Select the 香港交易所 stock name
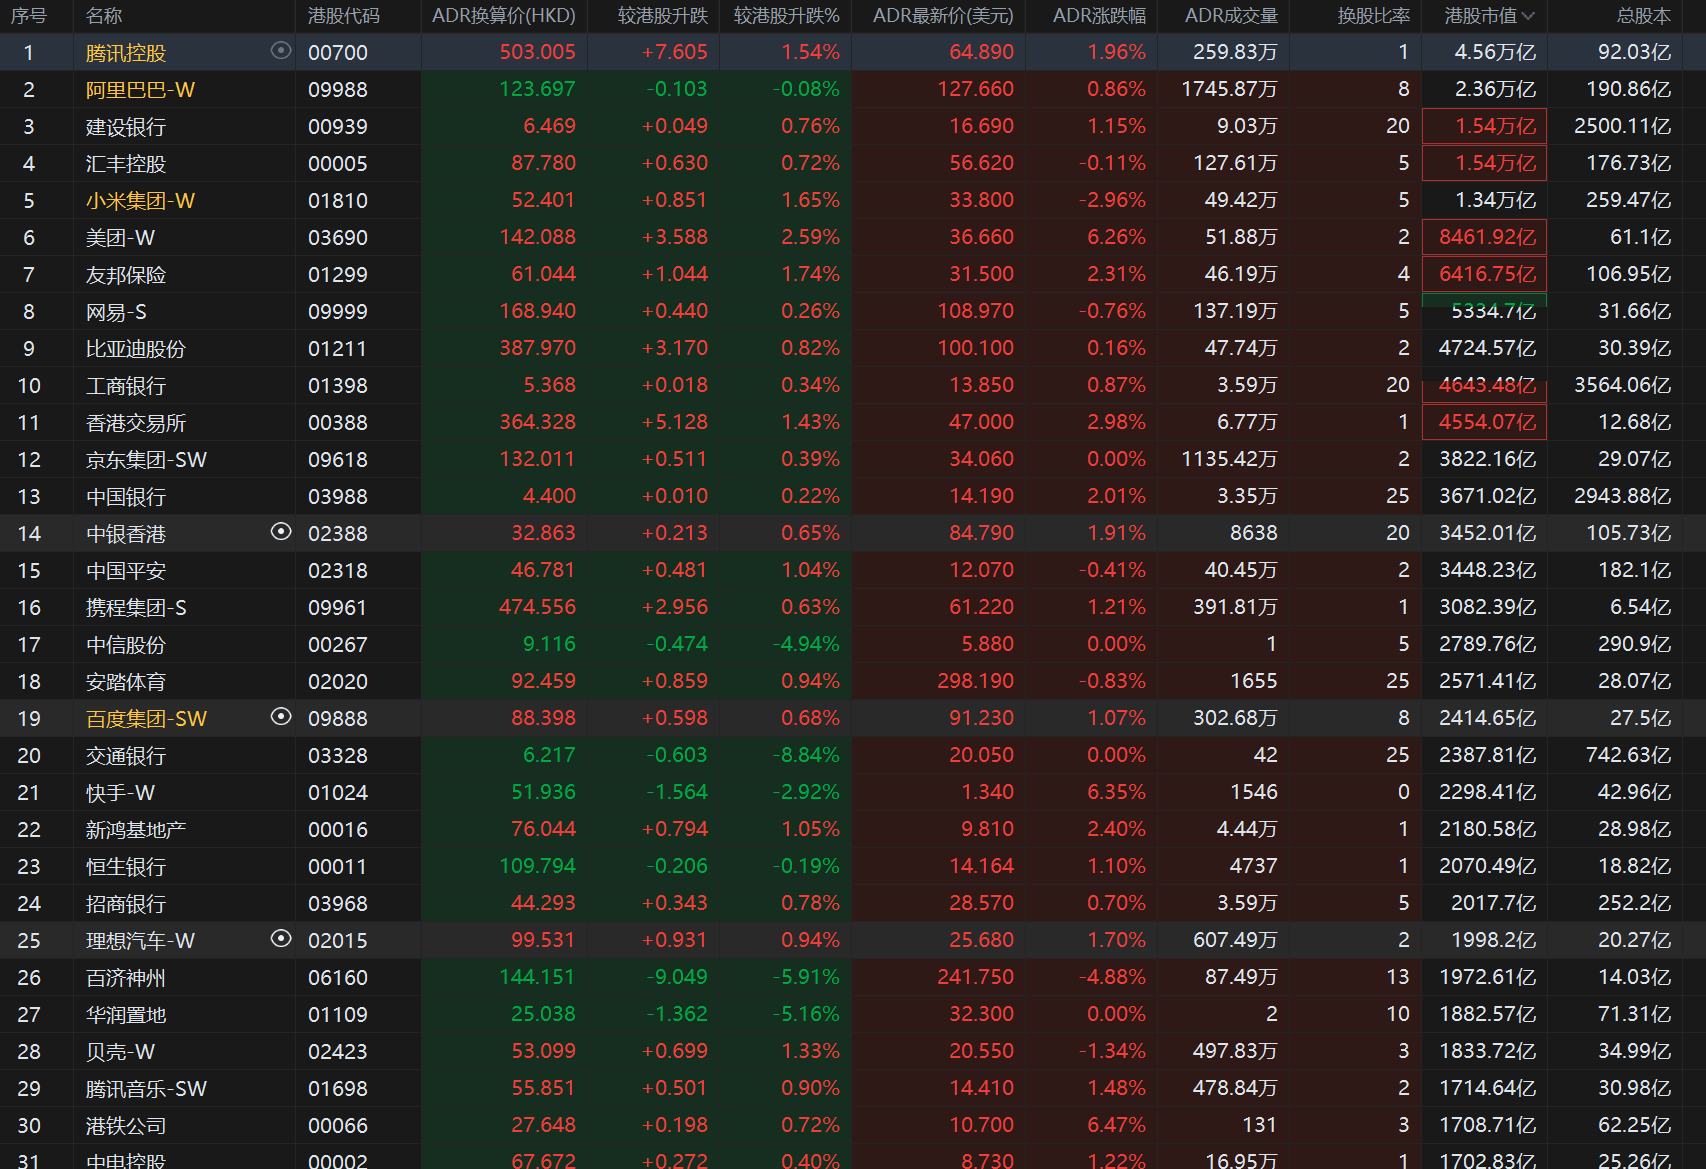The width and height of the screenshot is (1706, 1169). point(135,422)
